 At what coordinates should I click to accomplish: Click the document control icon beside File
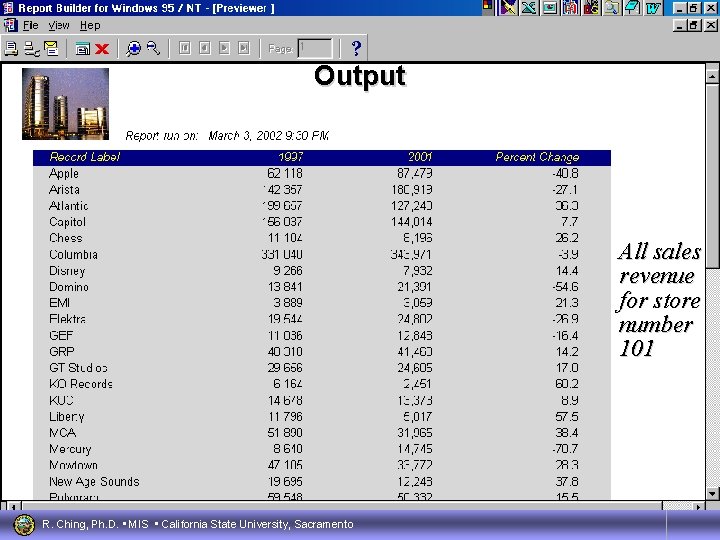tap(10, 25)
